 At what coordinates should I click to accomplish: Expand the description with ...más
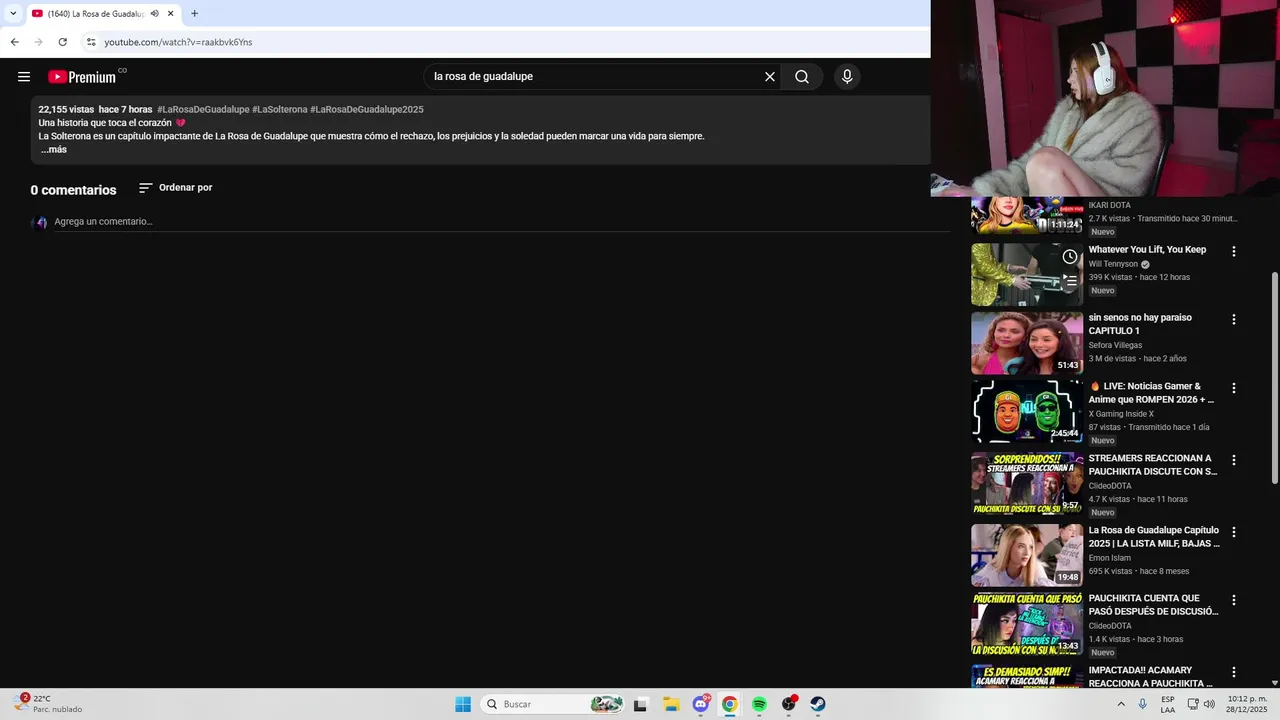tap(54, 149)
